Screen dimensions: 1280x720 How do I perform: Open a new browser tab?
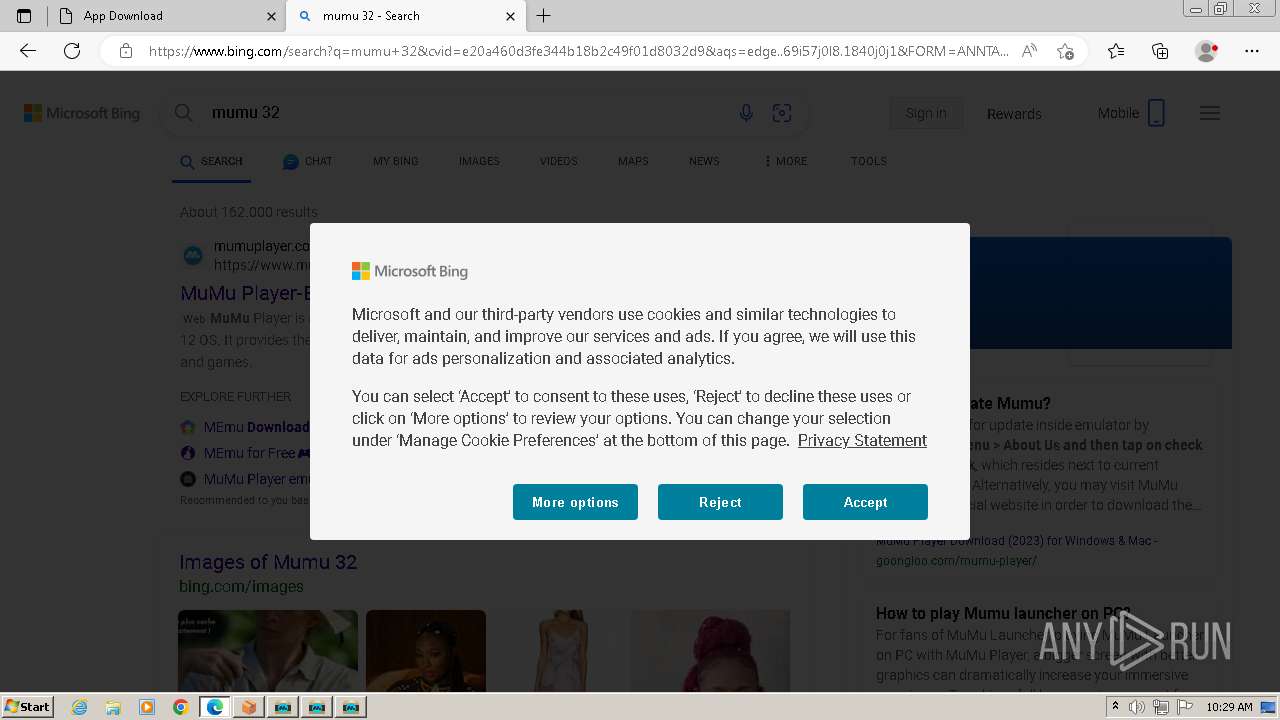point(543,16)
